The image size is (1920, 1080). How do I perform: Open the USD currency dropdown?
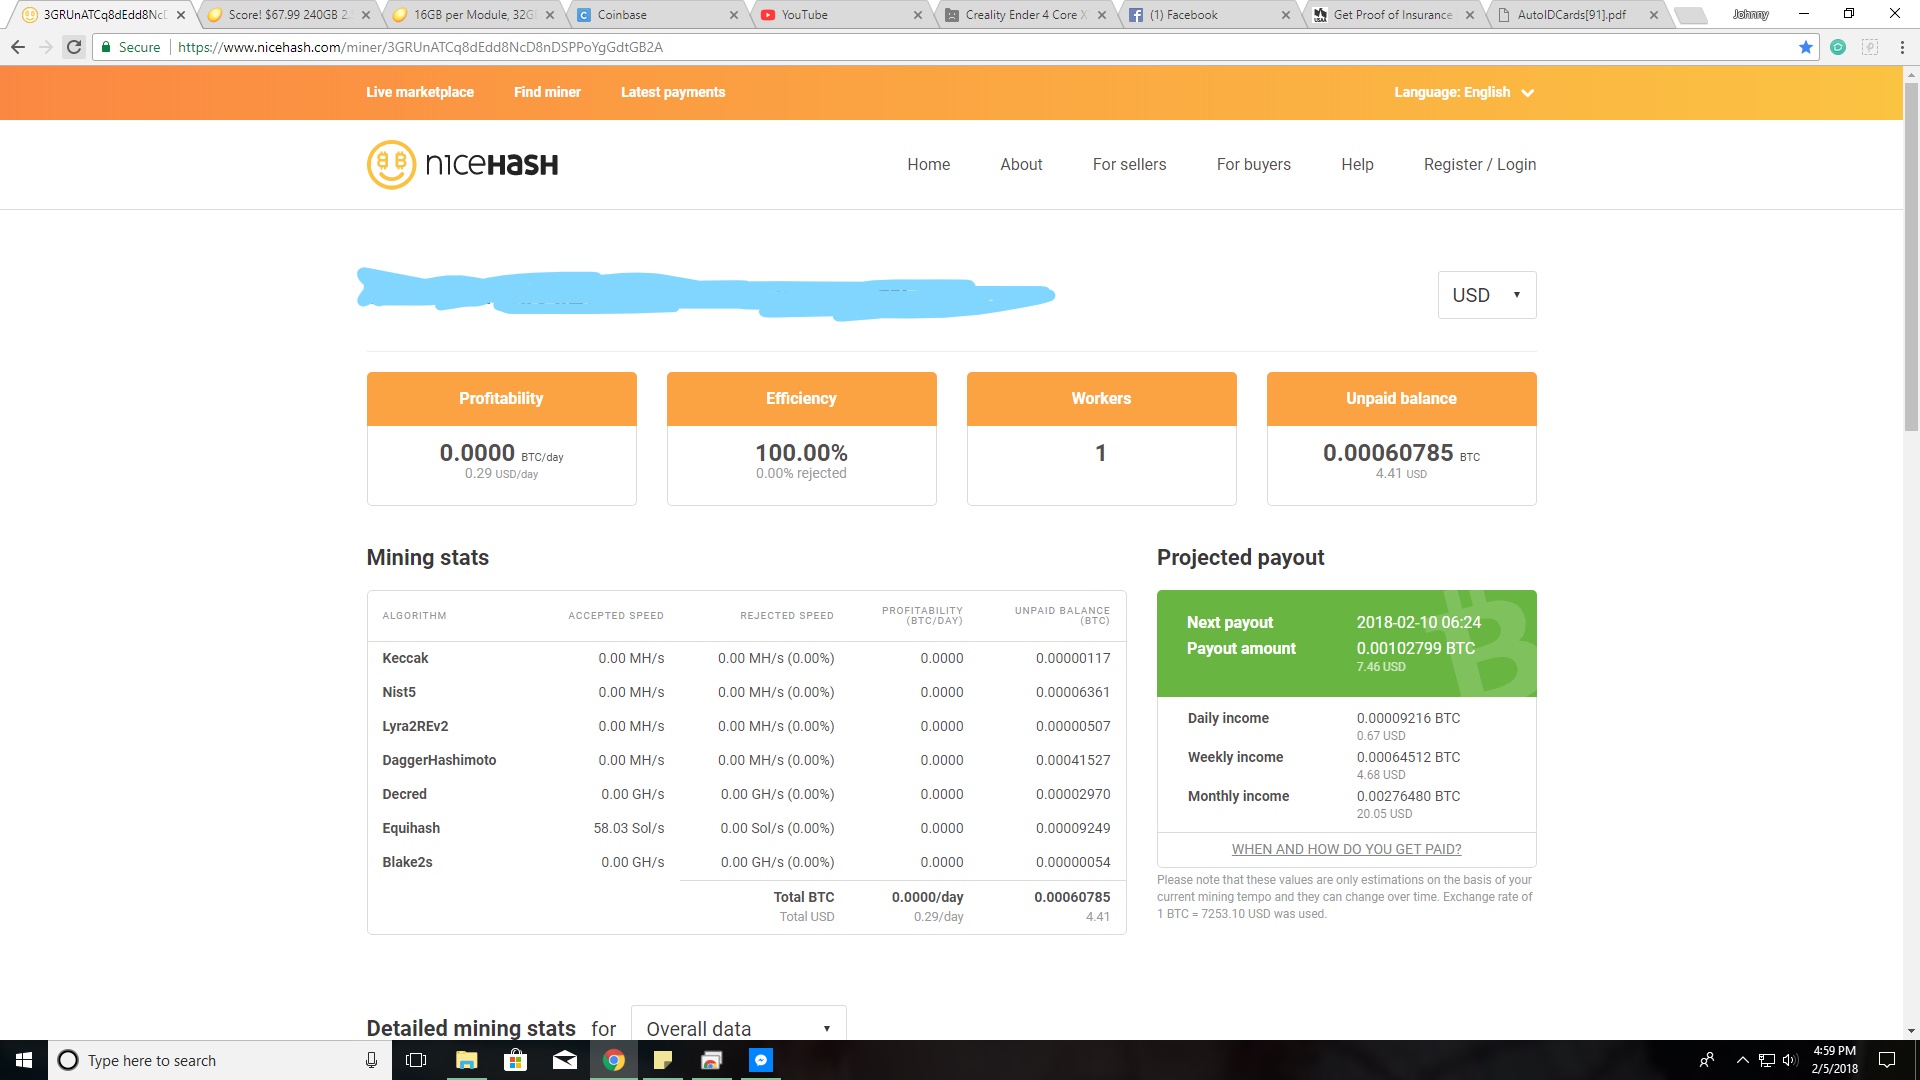(1486, 294)
